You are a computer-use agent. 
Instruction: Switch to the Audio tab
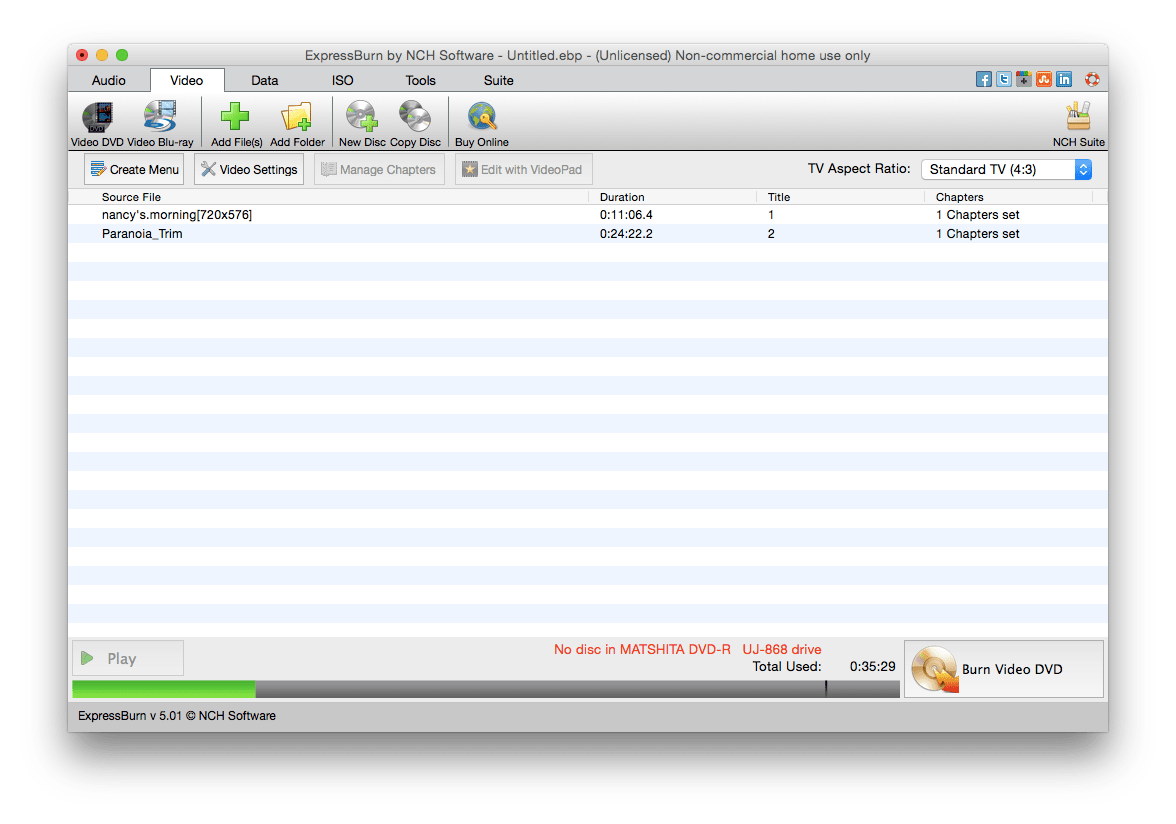[x=108, y=80]
